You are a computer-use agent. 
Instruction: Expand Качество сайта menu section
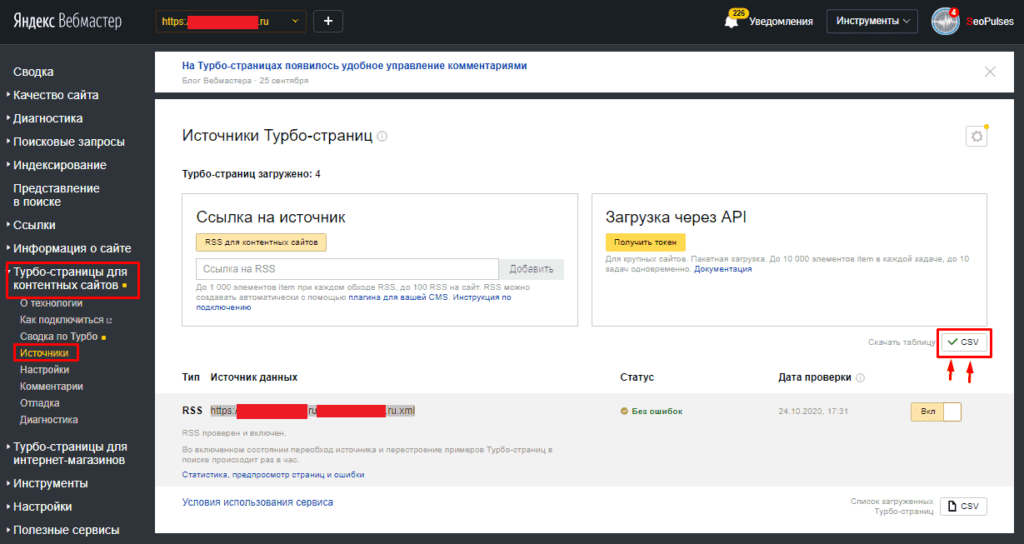click(x=56, y=95)
